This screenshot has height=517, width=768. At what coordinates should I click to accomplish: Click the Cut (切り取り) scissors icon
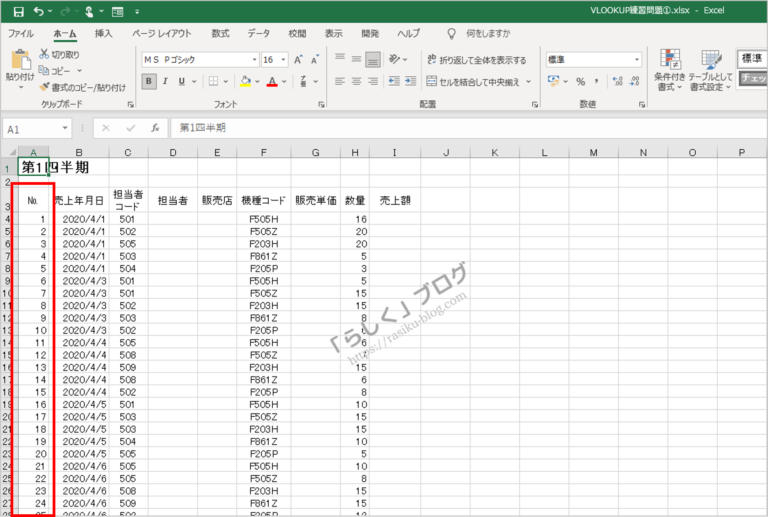(x=44, y=54)
